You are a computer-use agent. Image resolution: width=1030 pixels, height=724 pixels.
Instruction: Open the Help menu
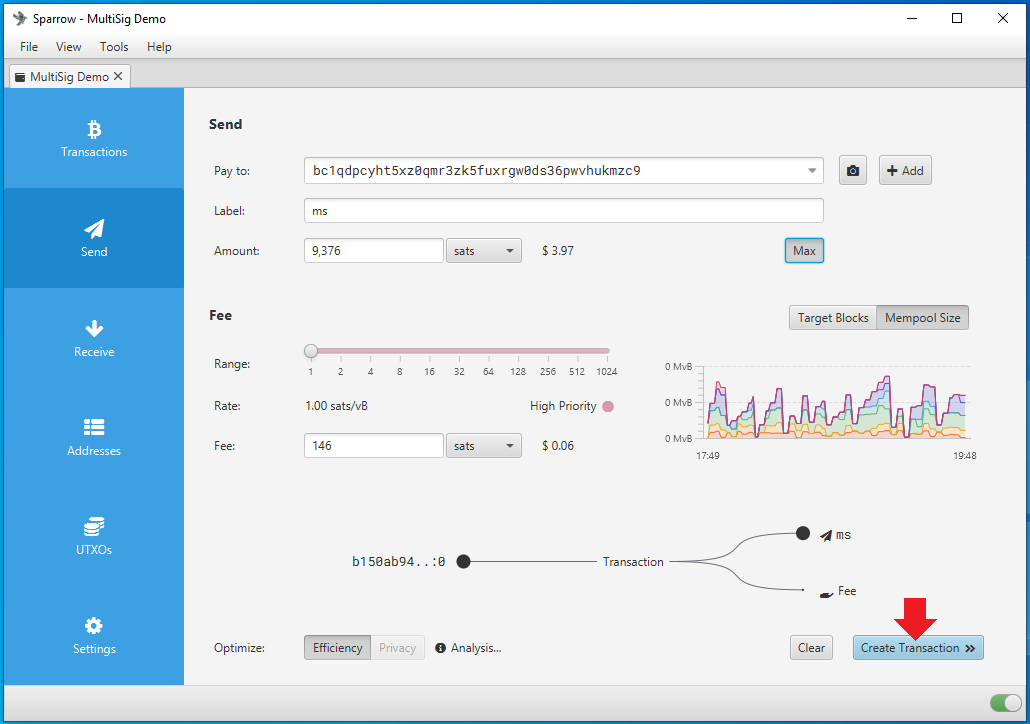tap(159, 47)
